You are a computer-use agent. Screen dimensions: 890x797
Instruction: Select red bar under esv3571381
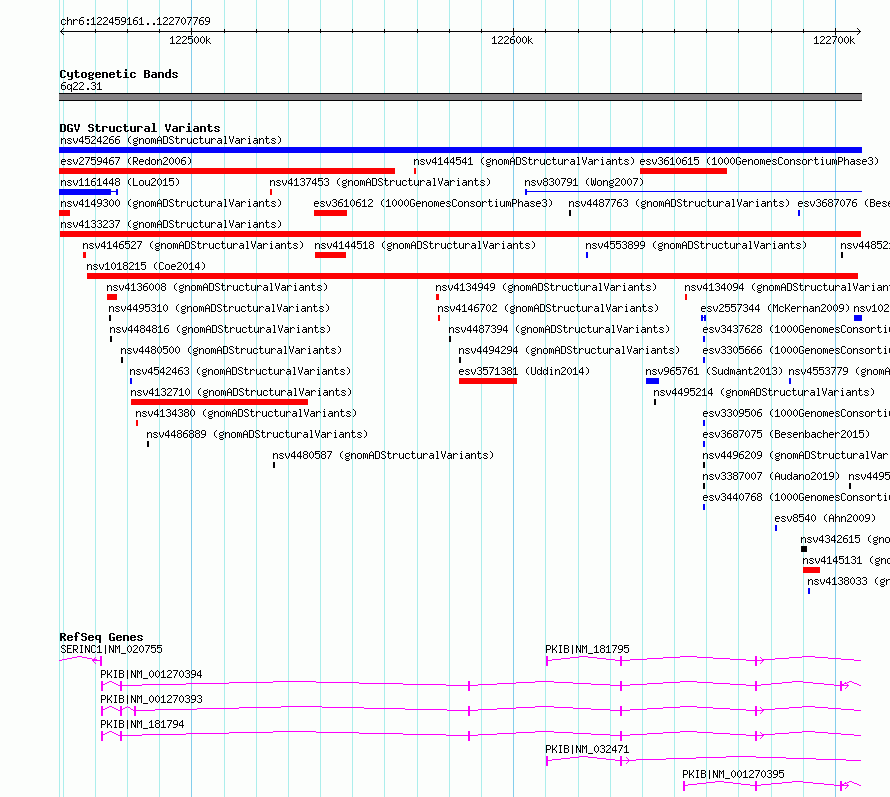click(488, 381)
